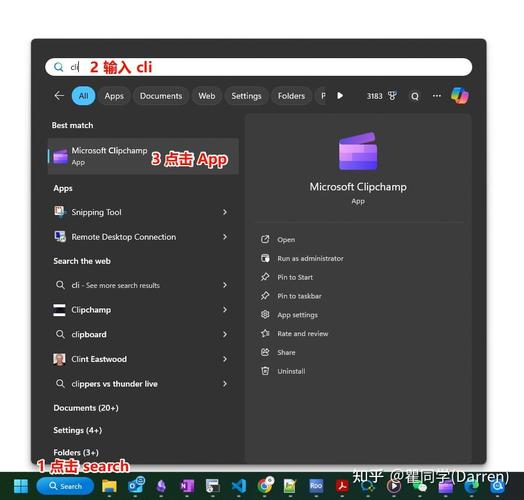The height and width of the screenshot is (500, 524).
Task: Open the Roo app on taskbar
Action: [x=316, y=486]
